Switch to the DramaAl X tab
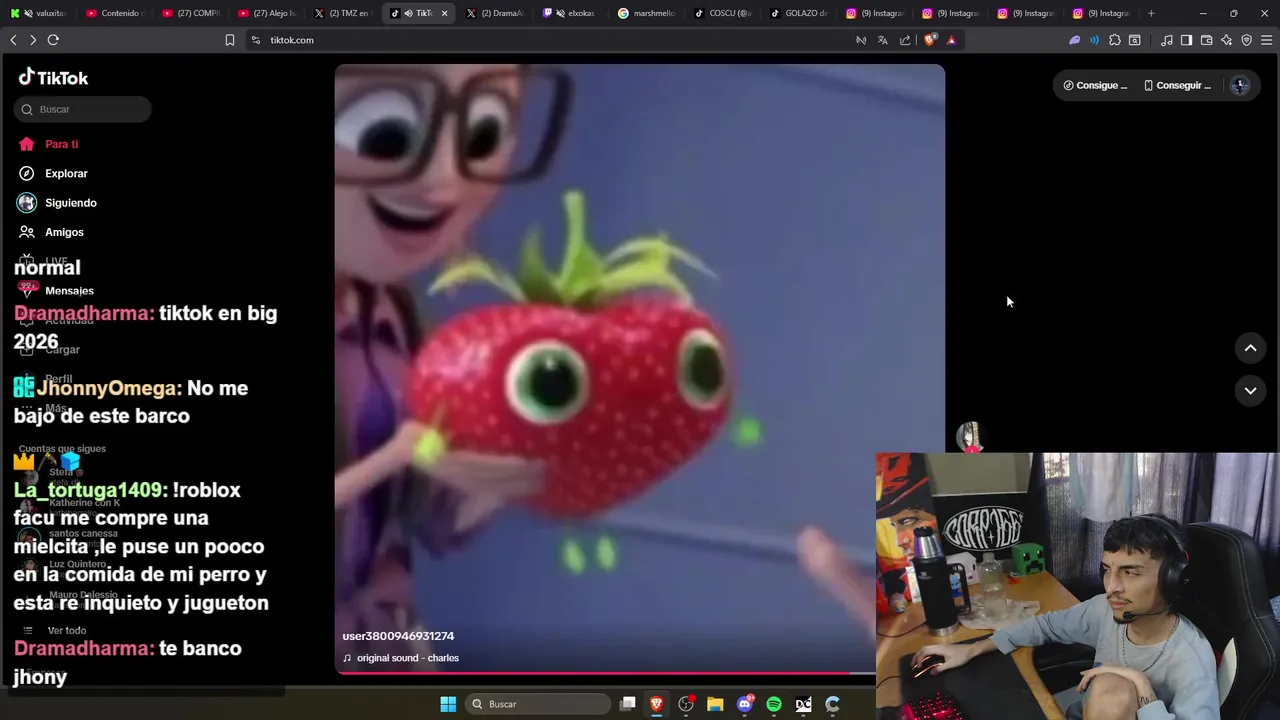The width and height of the screenshot is (1280, 720). click(x=494, y=13)
